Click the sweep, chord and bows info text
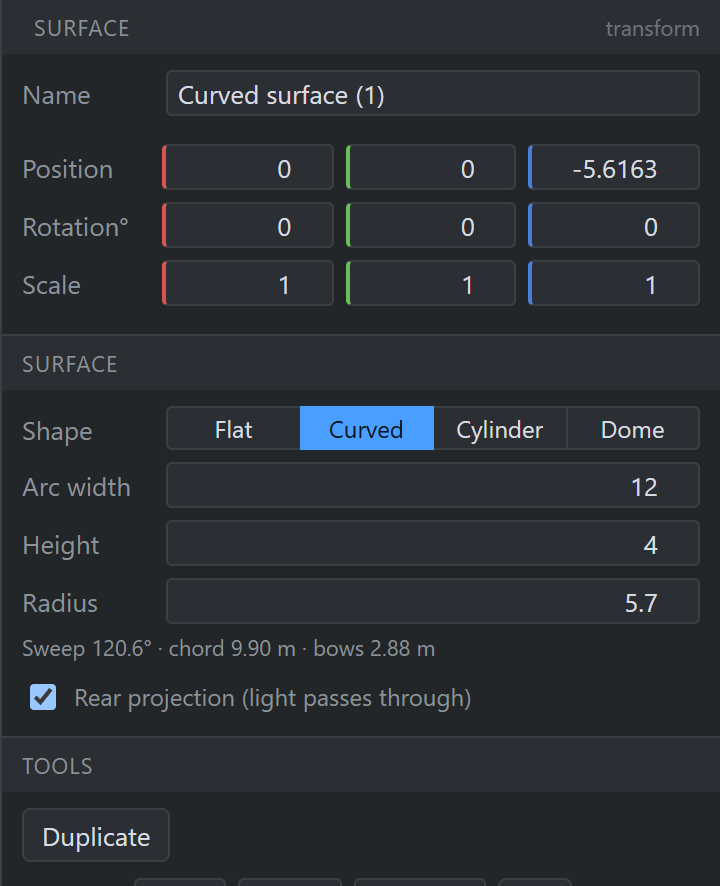The image size is (720, 886). pyautogui.click(x=228, y=649)
